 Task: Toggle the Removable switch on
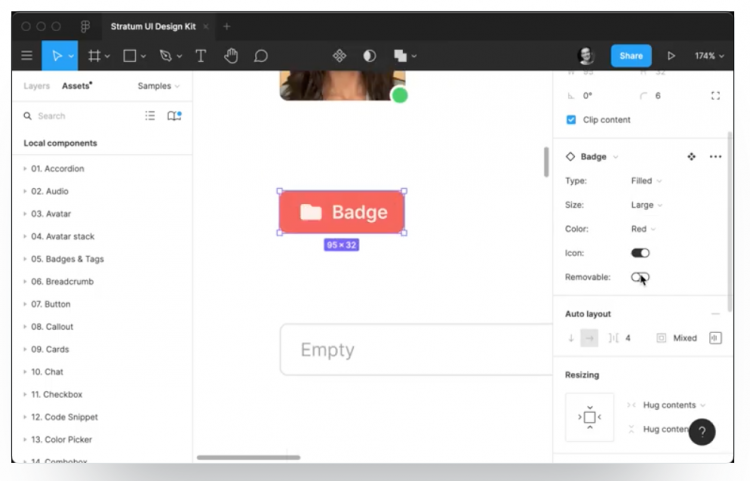click(640, 277)
